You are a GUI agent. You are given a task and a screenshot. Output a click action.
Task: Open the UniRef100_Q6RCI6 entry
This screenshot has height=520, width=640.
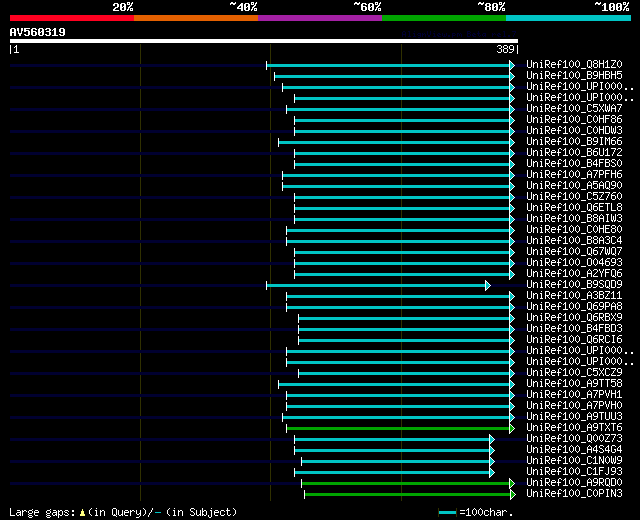[x=574, y=340]
